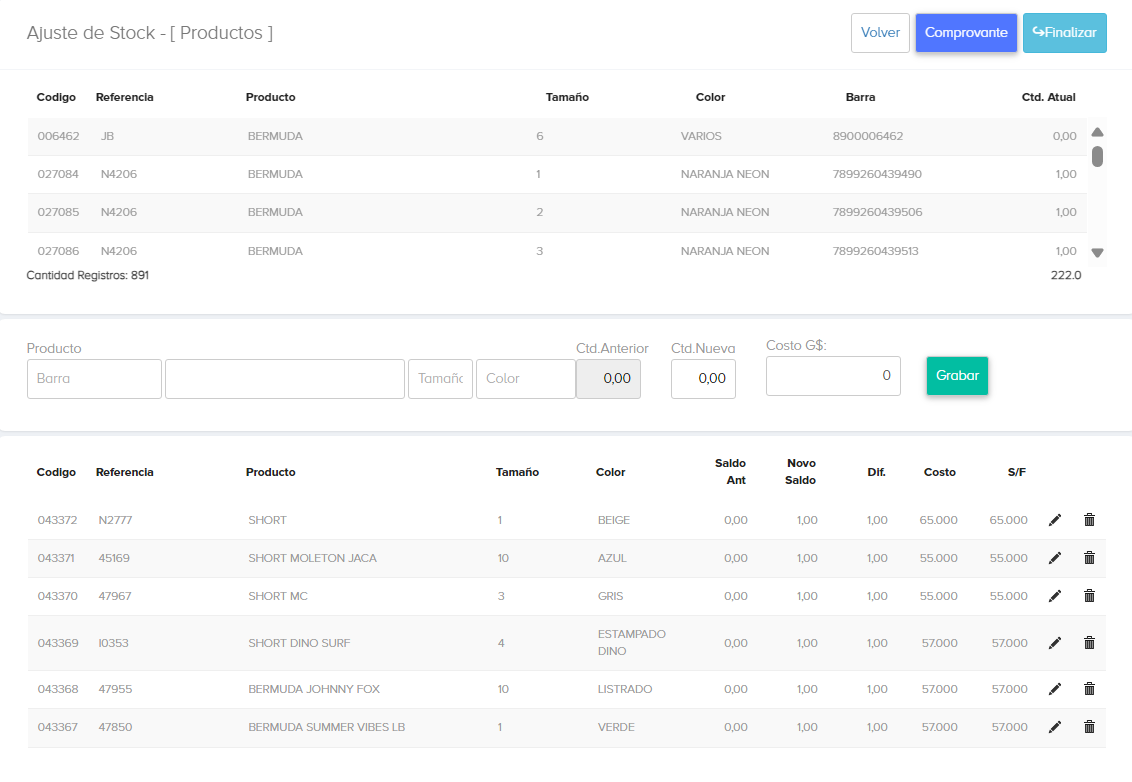
Task: Click Cantidad Registros: 891 text
Action: 88,275
